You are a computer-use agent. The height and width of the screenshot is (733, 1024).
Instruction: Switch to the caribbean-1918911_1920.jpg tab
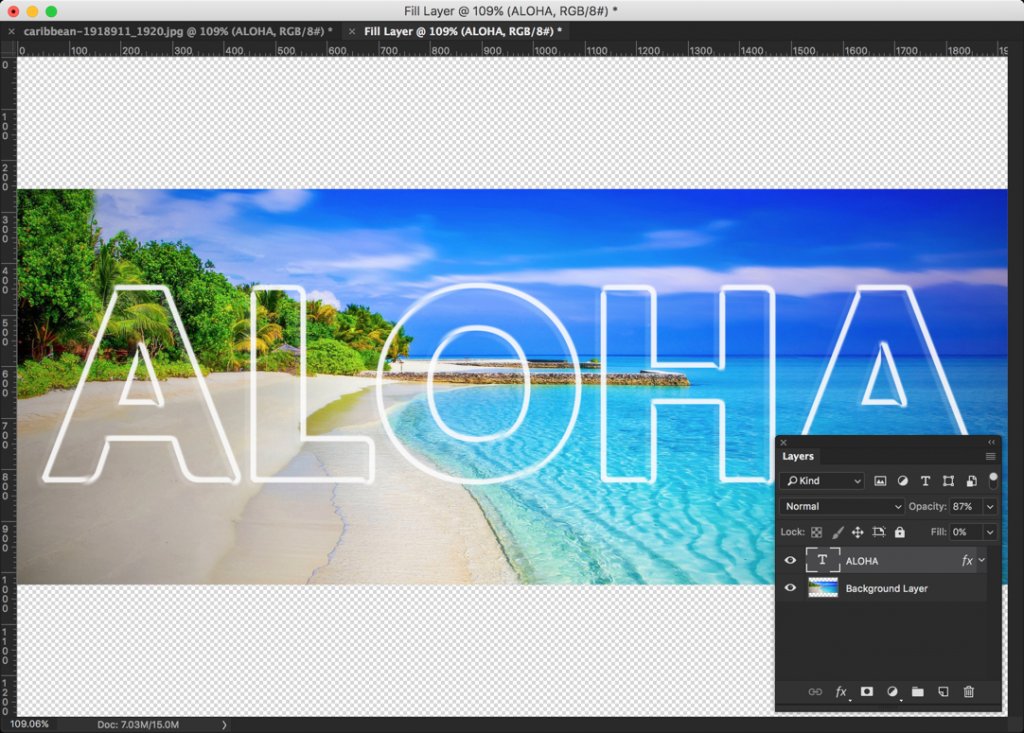pos(160,31)
